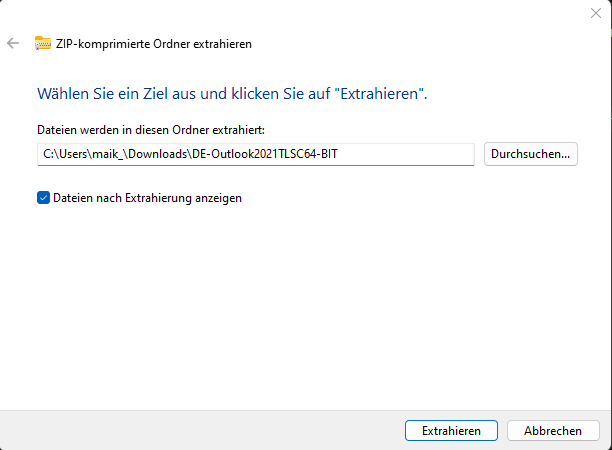This screenshot has height=450, width=612.
Task: Close the extraction dialog with the X button
Action: click(596, 12)
